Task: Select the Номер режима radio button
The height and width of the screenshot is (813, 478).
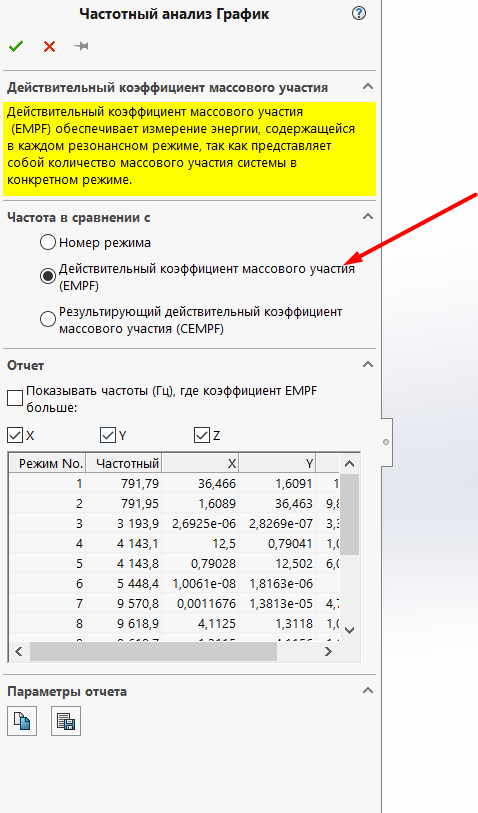Action: click(x=48, y=242)
